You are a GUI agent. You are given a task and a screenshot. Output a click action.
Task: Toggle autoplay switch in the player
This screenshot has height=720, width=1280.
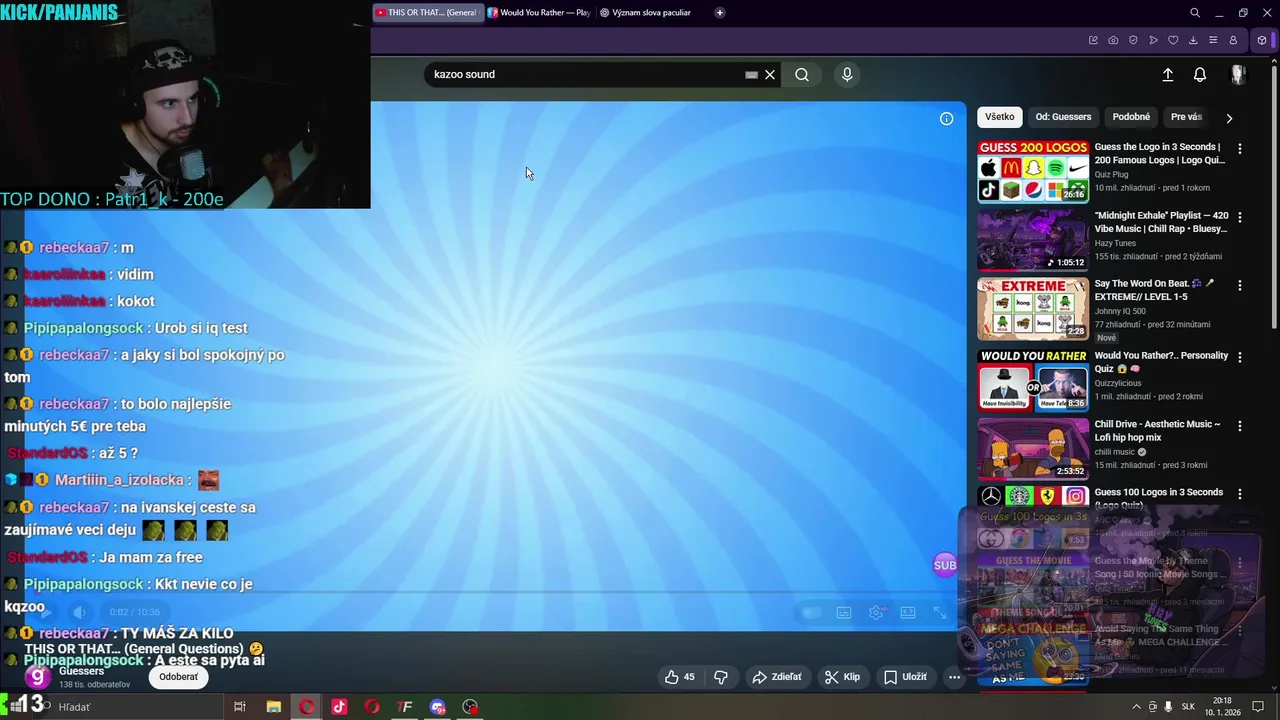[x=811, y=612]
